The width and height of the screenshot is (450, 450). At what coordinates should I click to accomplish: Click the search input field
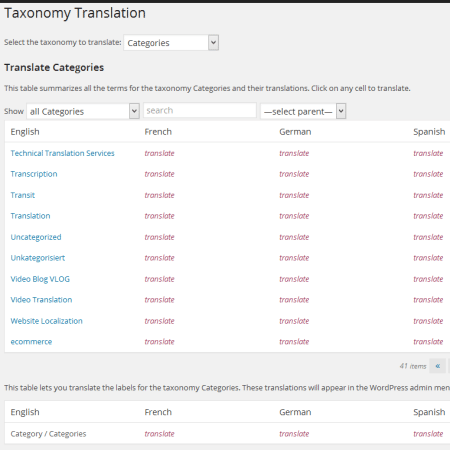pos(200,110)
